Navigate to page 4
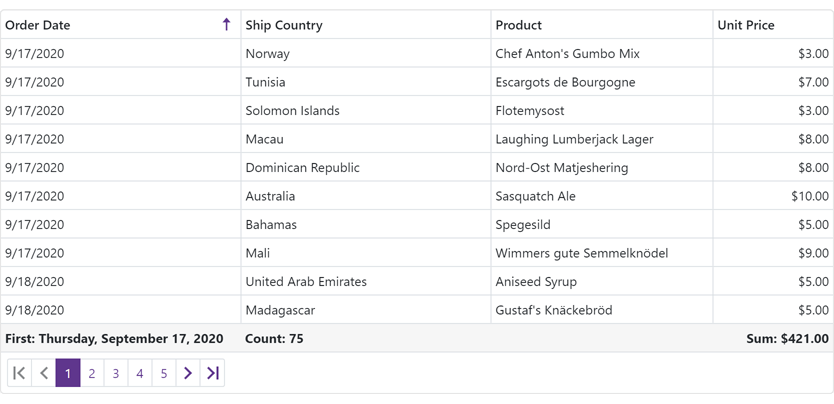Screen dimensions: 834x404 click(140, 373)
